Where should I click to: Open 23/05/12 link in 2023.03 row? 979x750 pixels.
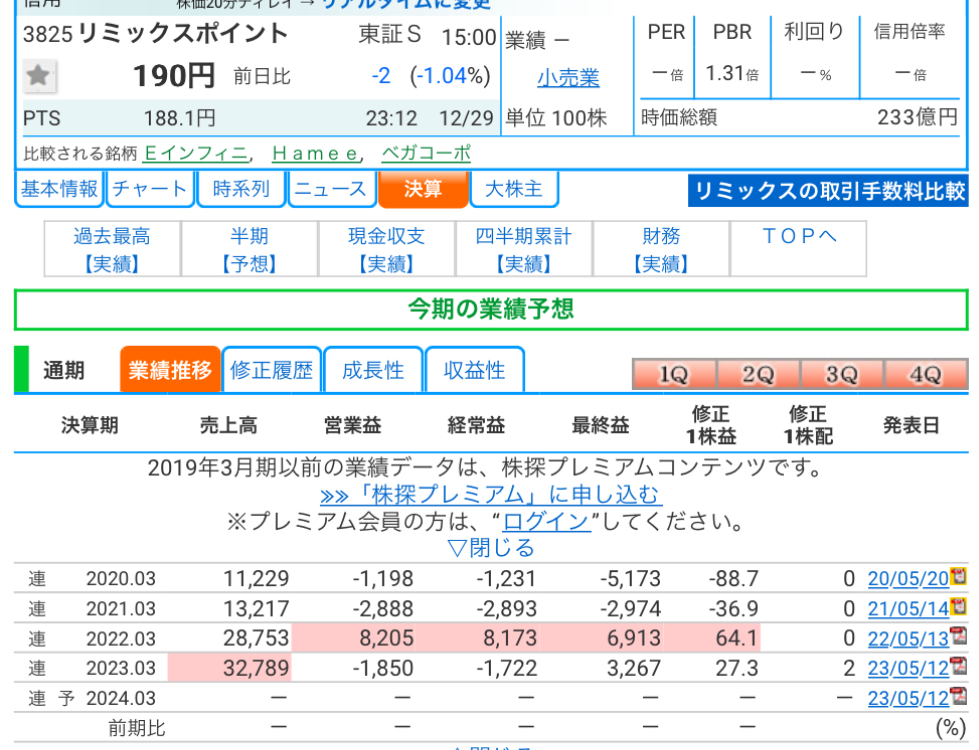[908, 668]
